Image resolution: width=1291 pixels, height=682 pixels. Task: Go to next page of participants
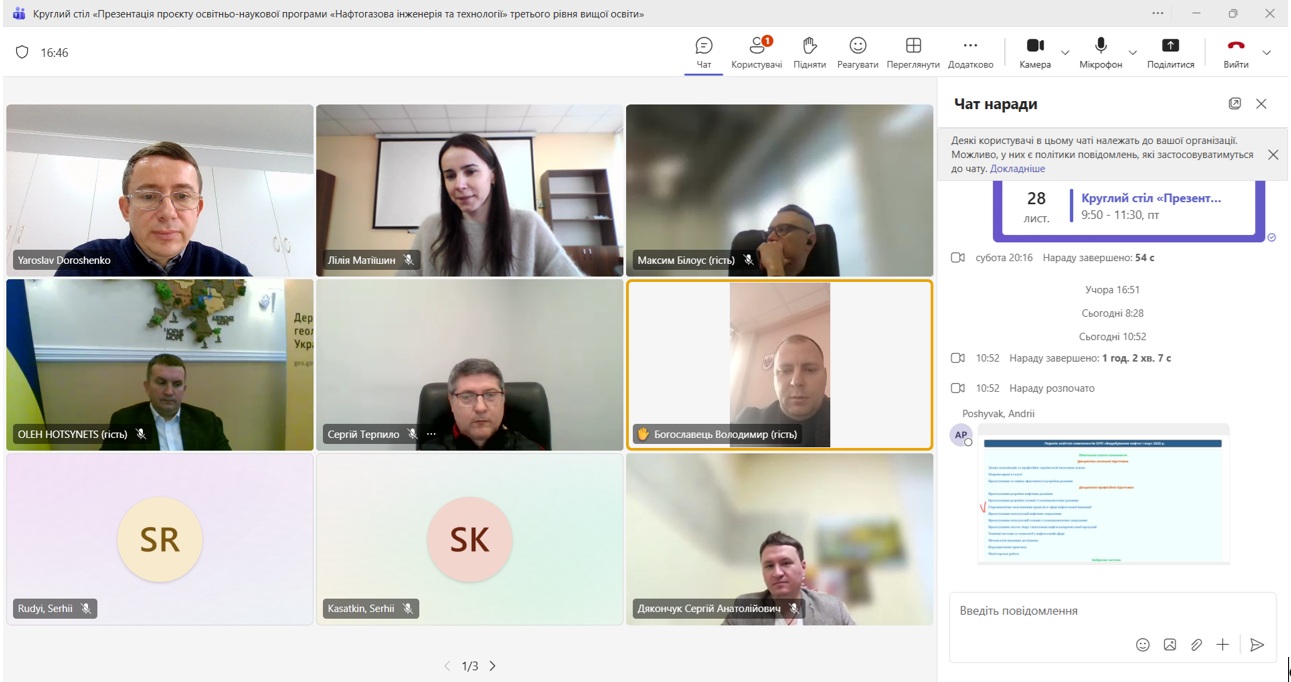point(492,666)
